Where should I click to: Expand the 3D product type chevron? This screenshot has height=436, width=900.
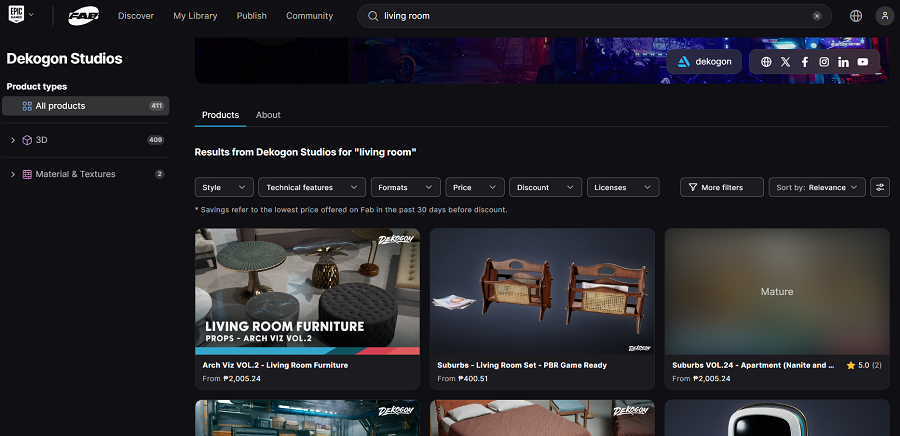[x=13, y=140]
